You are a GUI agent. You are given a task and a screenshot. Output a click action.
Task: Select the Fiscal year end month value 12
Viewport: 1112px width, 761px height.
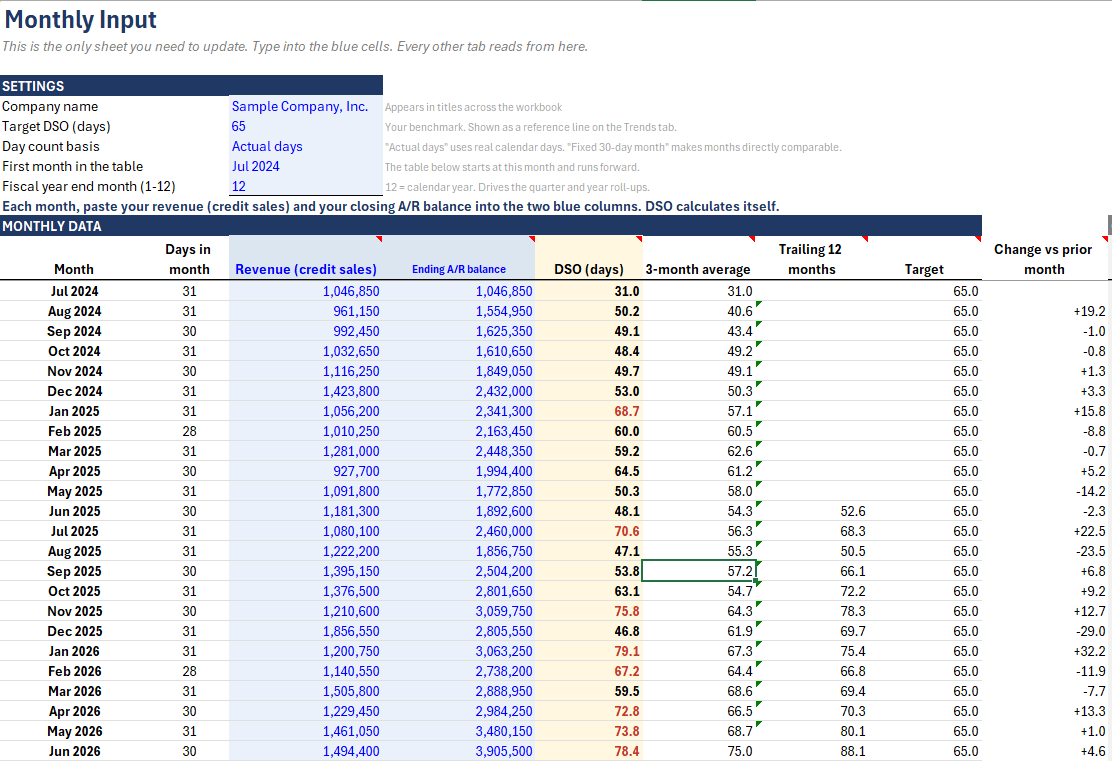[306, 186]
